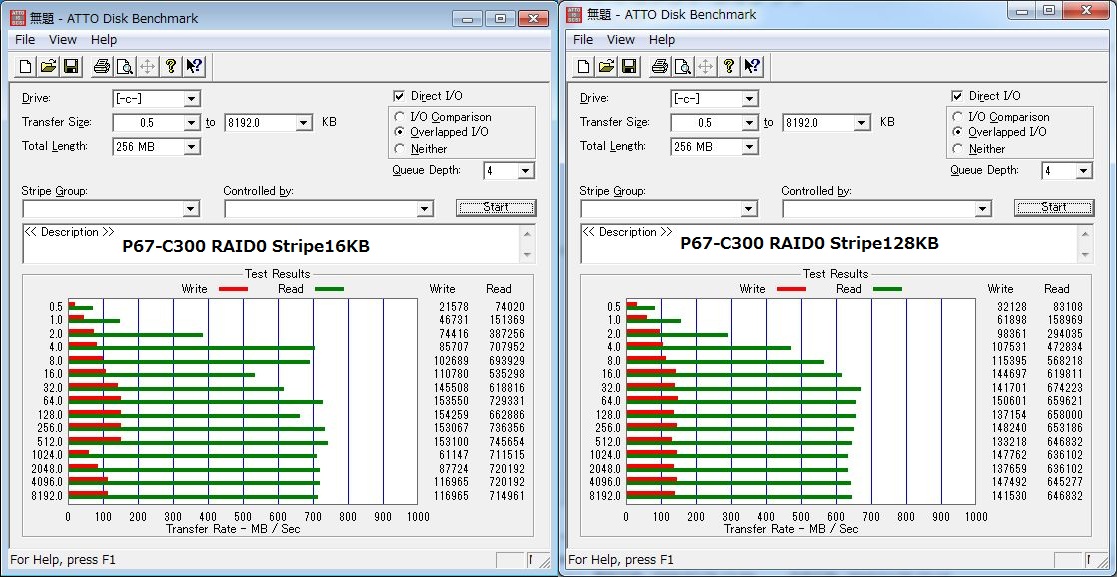
Task: Open Transfer Size 8192.0 dropdown, left window
Action: [x=304, y=123]
